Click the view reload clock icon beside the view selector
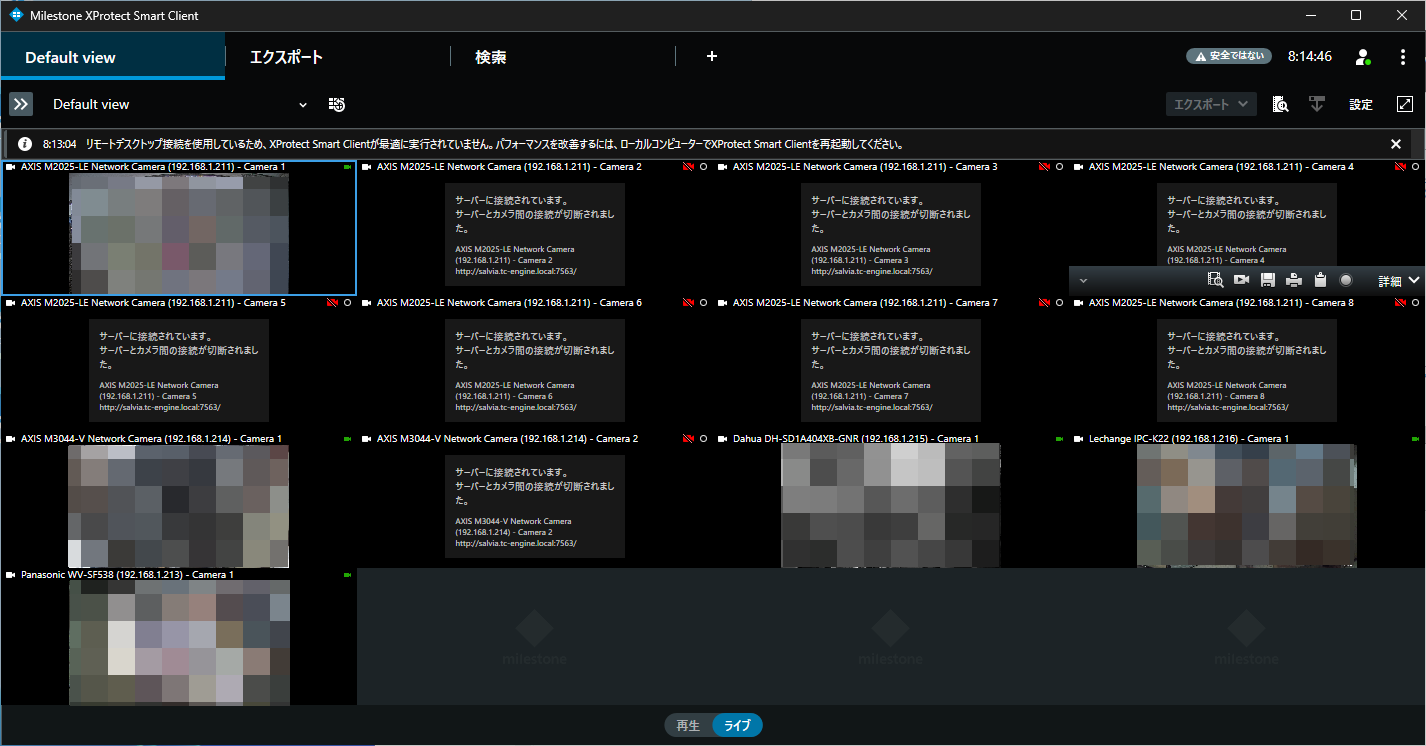The image size is (1426, 746). coord(337,104)
